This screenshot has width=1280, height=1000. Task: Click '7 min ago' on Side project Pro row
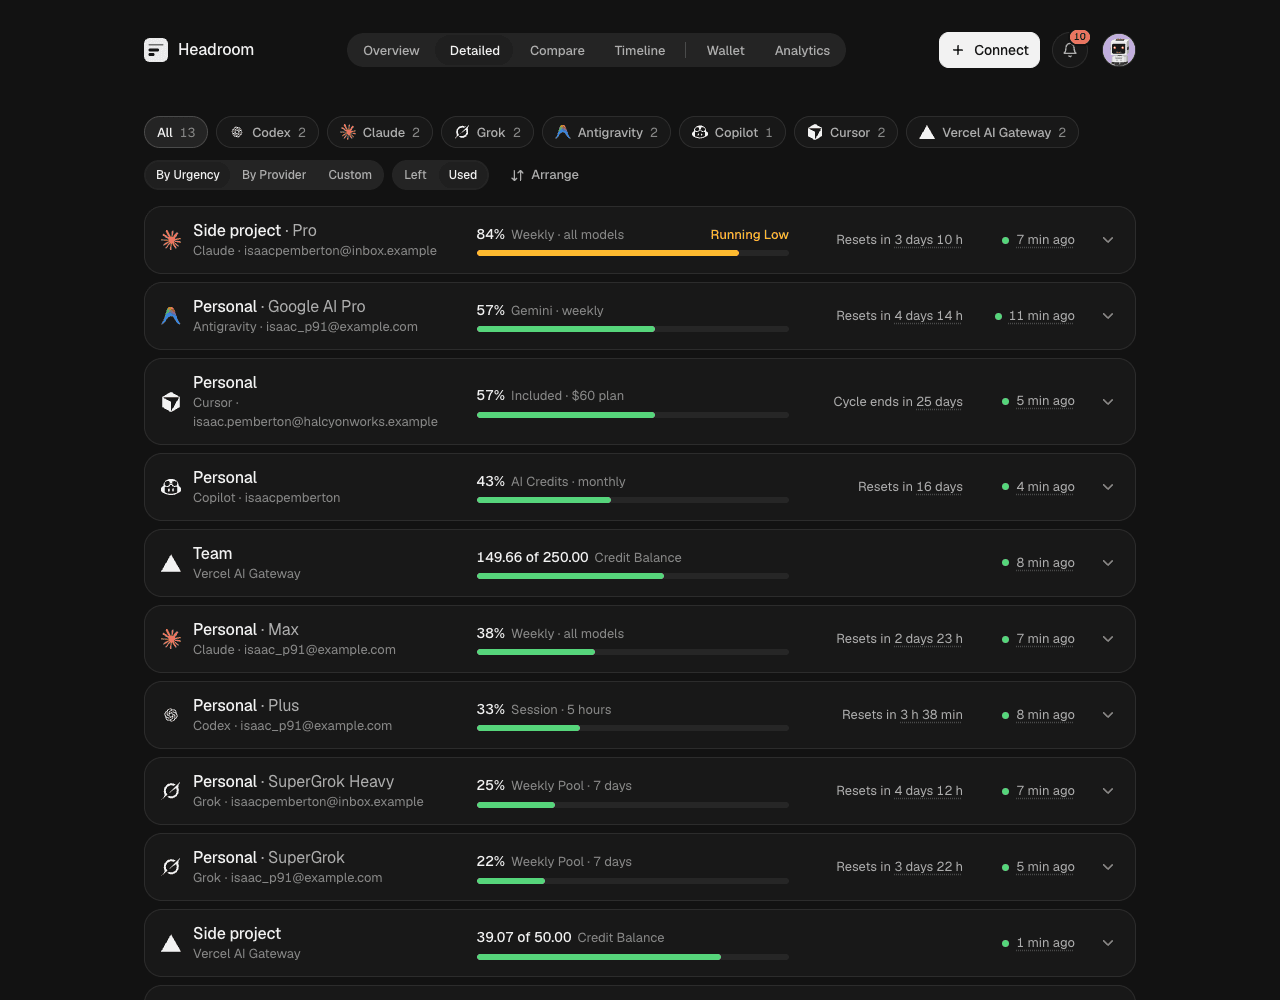[1046, 240]
